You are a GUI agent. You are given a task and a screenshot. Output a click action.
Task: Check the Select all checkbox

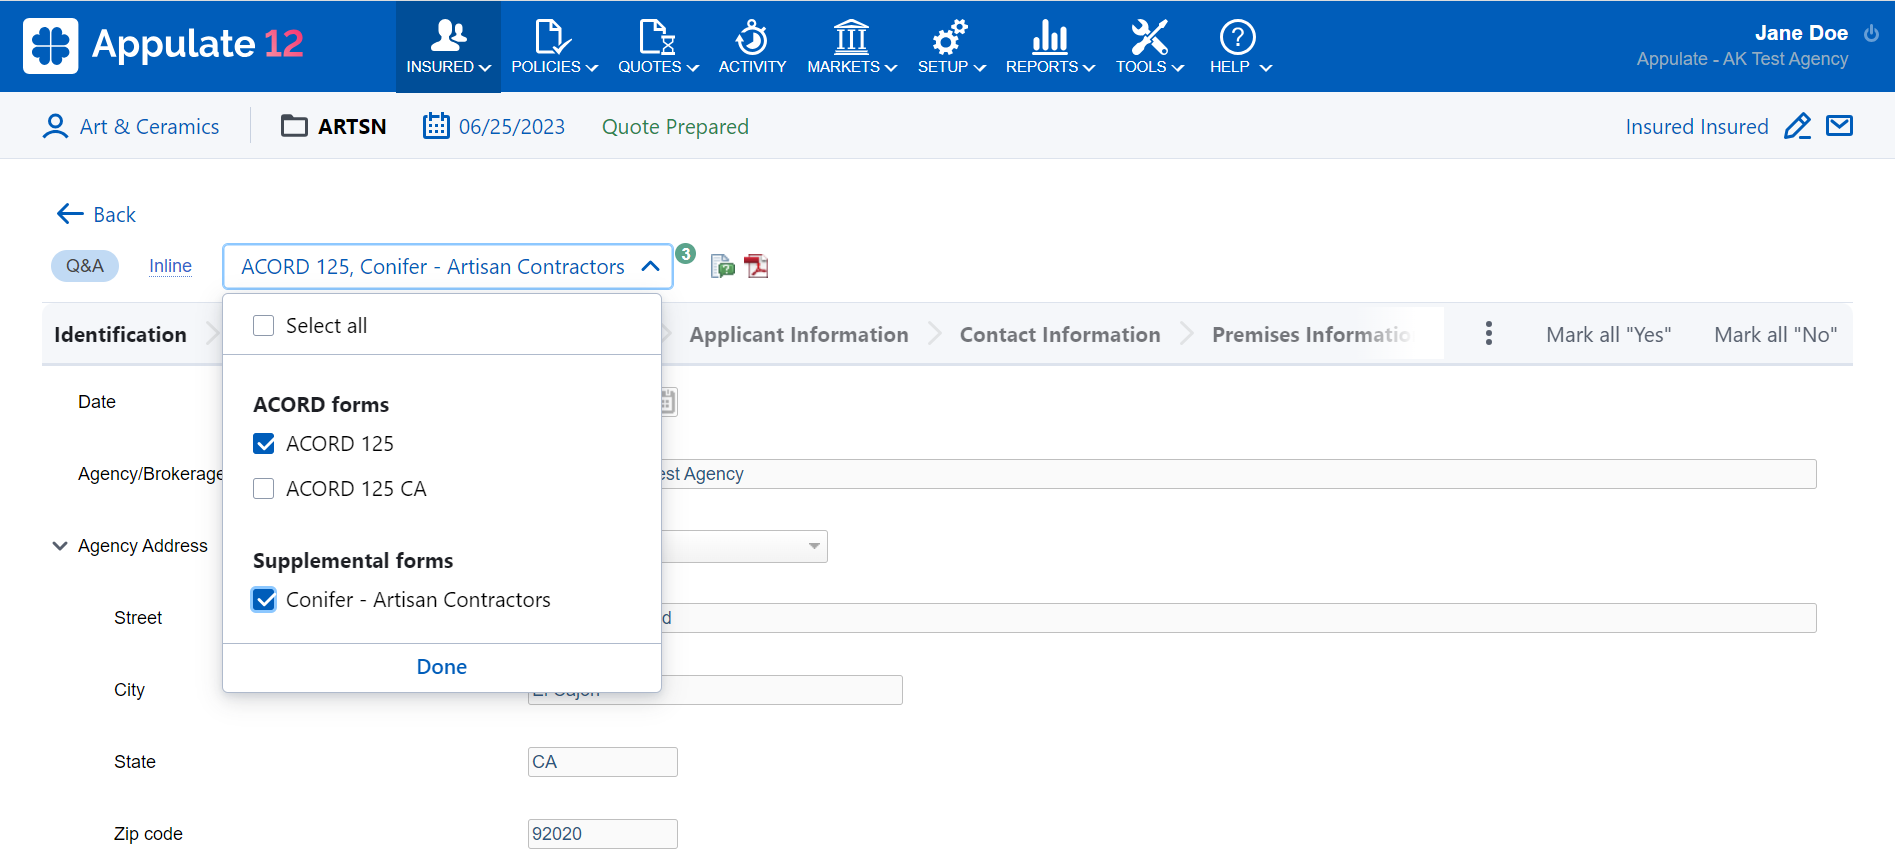(x=264, y=326)
